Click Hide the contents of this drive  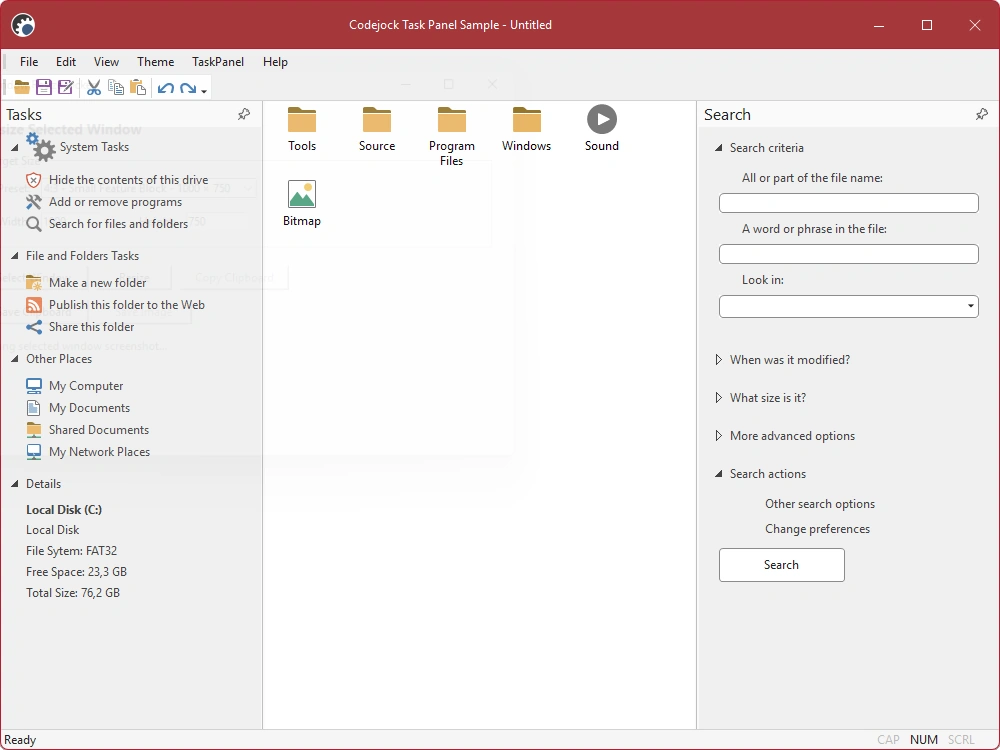coord(128,180)
